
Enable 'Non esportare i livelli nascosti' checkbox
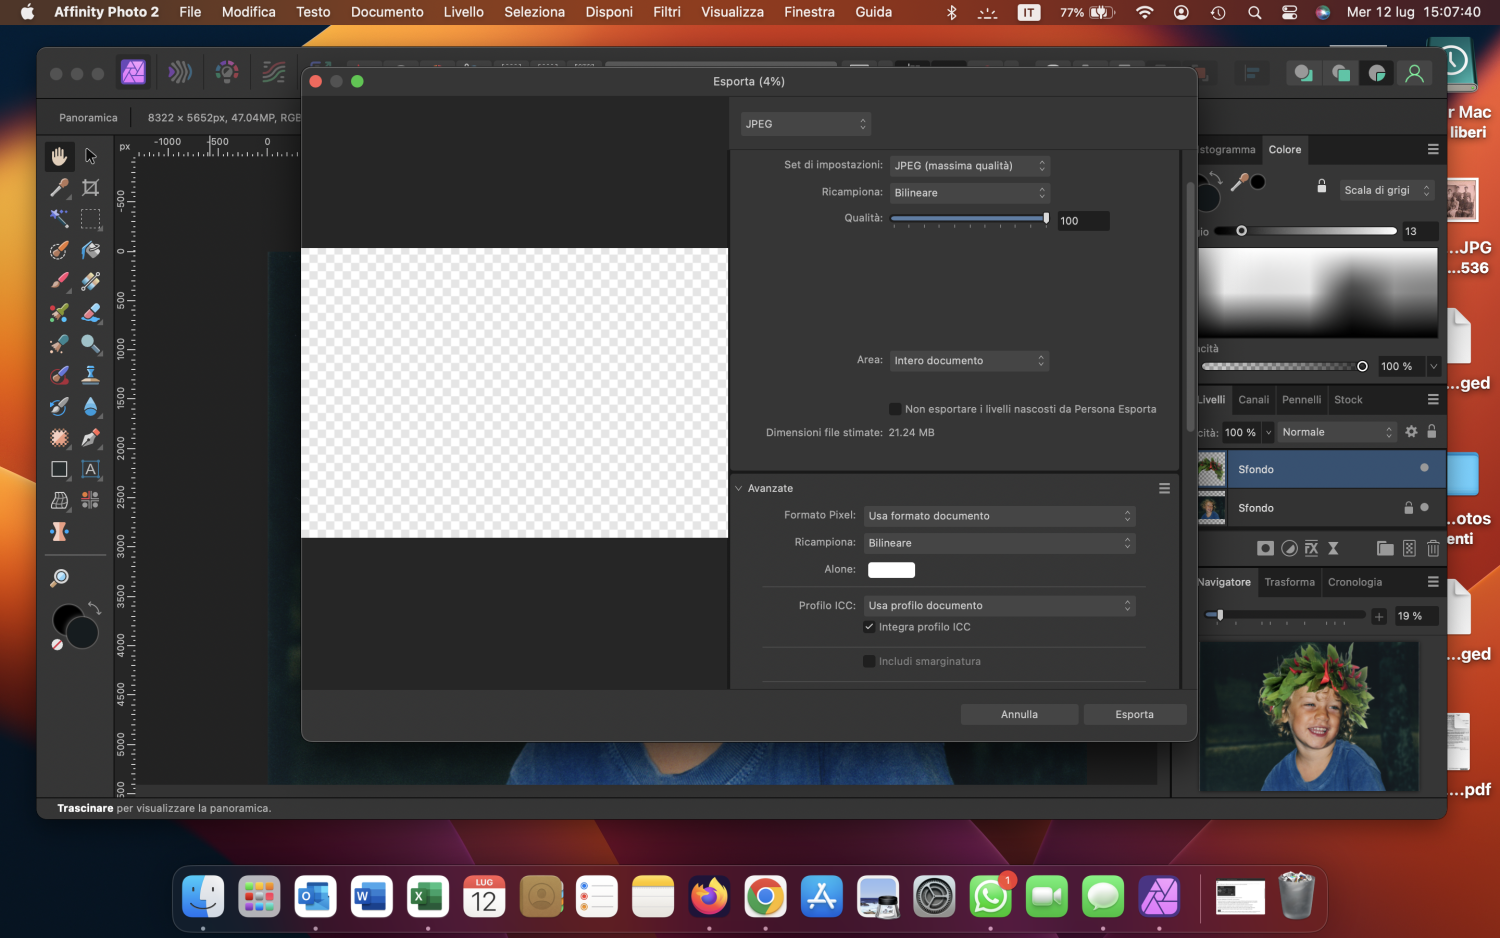895,409
